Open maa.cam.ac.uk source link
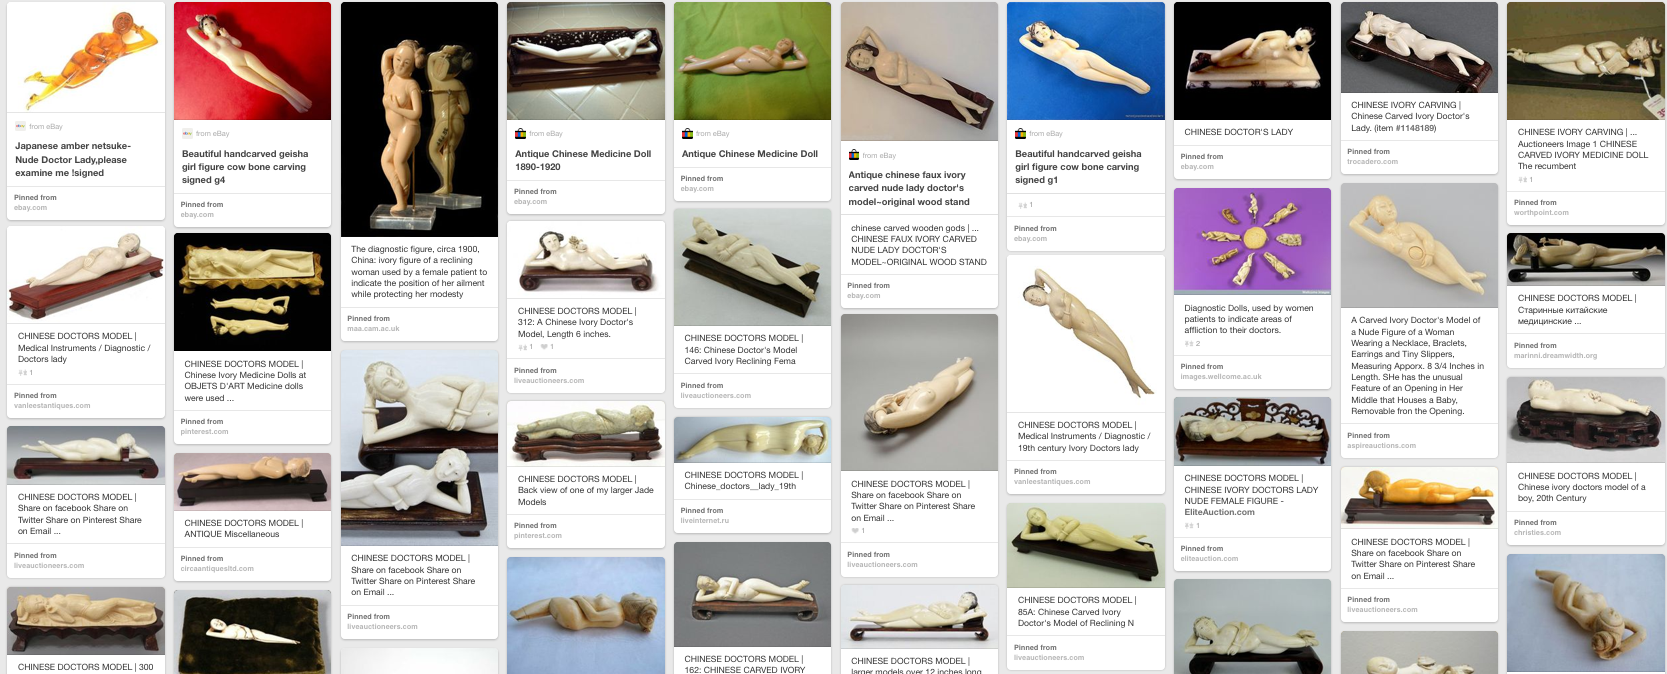1667x674 pixels. point(373,328)
